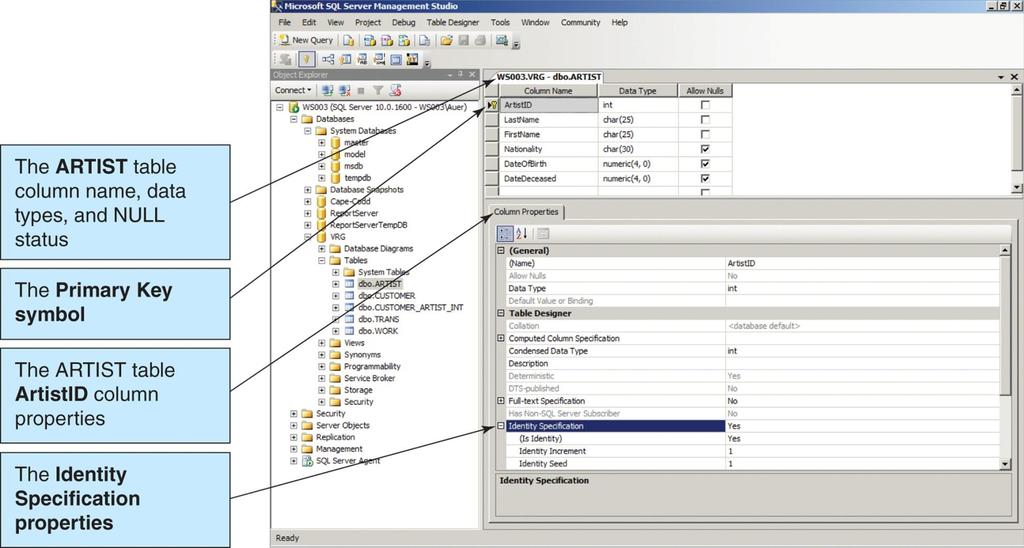Click the Identity Increment value field
This screenshot has width=1024, height=548.
point(862,451)
